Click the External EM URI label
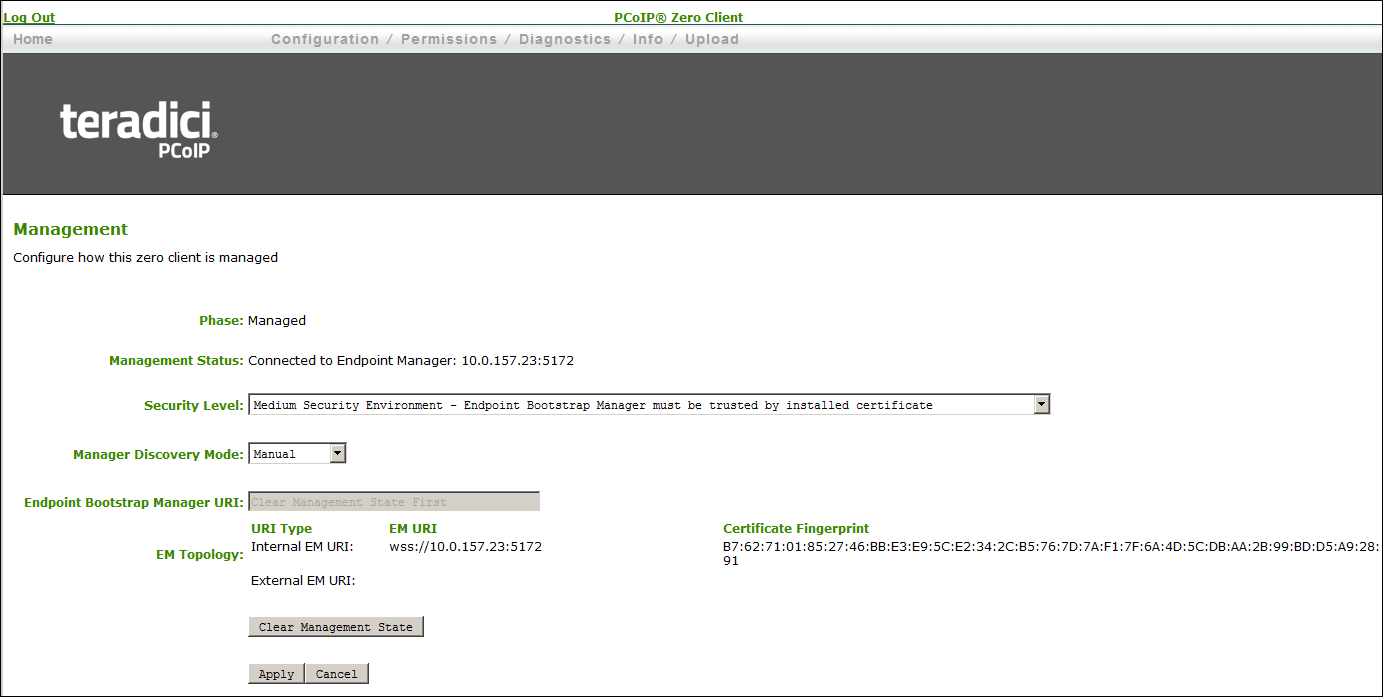This screenshot has width=1383, height=697. 303,580
